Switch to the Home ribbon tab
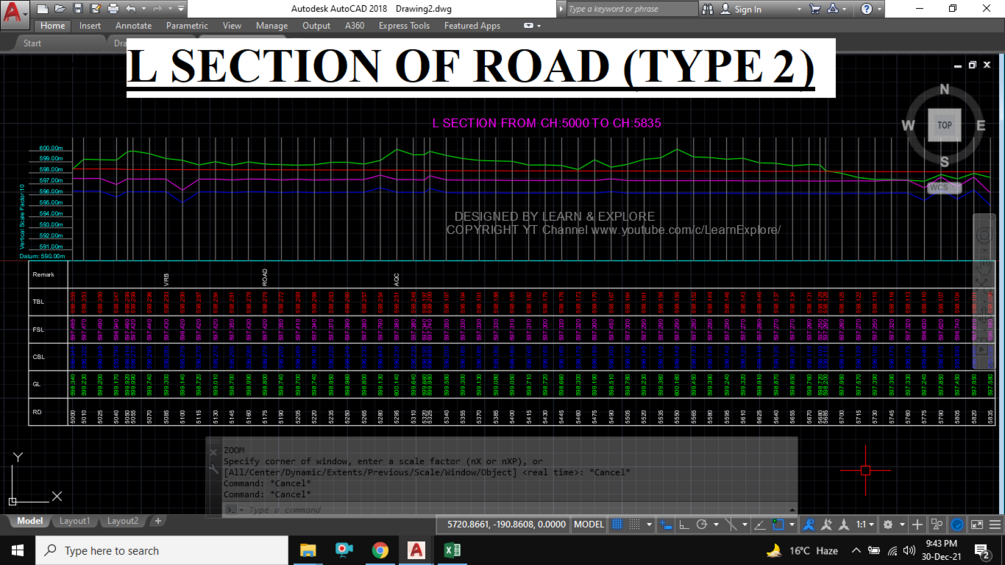Viewport: 1005px width, 565px height. pyautogui.click(x=53, y=26)
